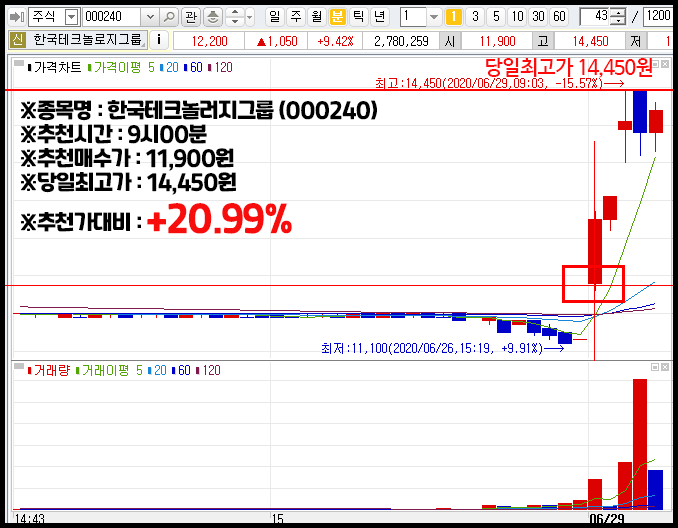This screenshot has width=678, height=528.
Task: Click the 14:43 time axis label
Action: [30, 518]
